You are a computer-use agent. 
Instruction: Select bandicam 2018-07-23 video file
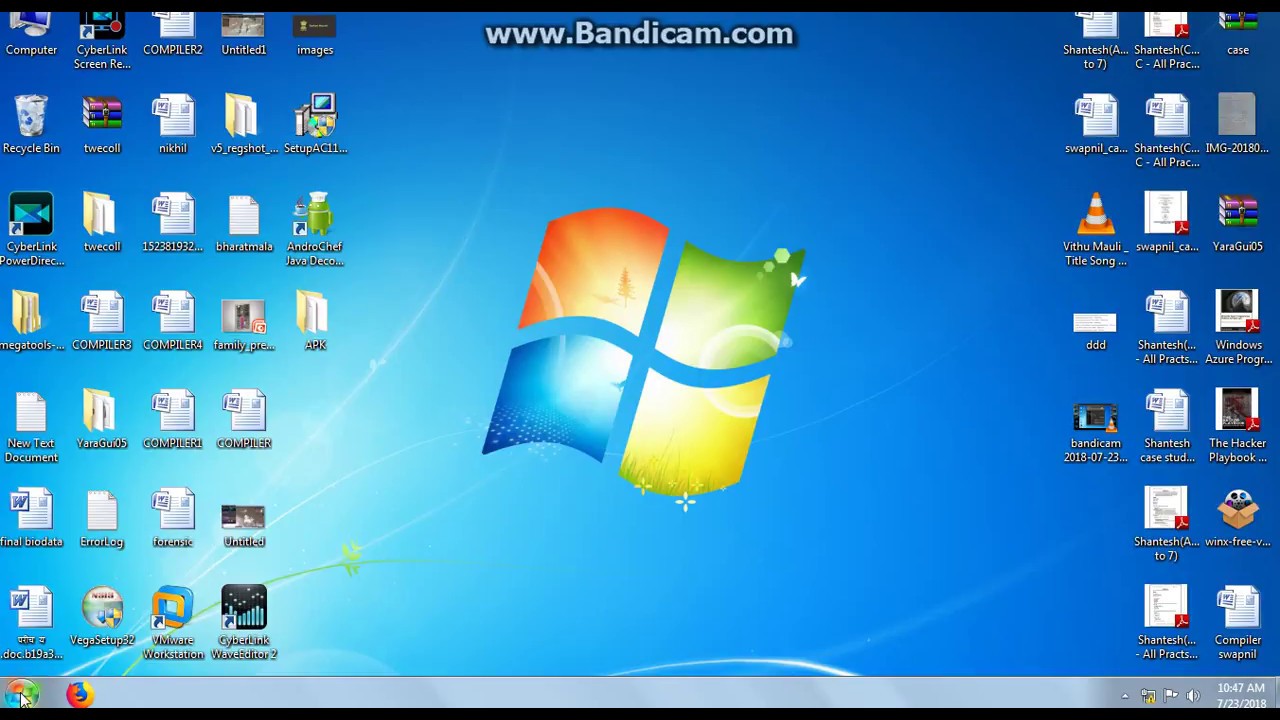[x=1096, y=433]
